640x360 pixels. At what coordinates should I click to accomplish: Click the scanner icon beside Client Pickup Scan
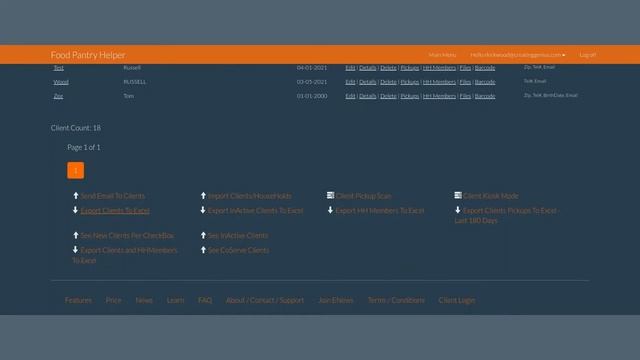click(331, 195)
